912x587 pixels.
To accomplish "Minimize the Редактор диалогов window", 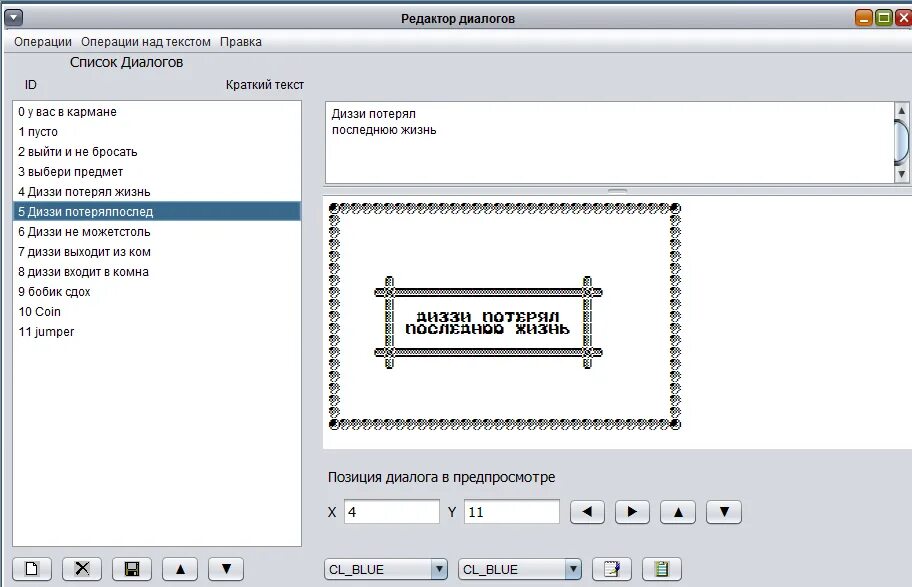I will 864,18.
